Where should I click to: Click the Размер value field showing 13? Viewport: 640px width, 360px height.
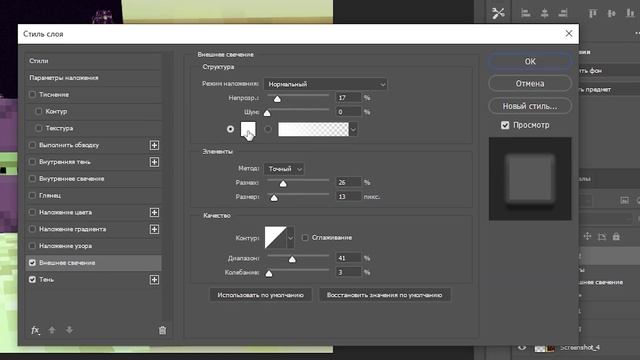pyautogui.click(x=349, y=197)
